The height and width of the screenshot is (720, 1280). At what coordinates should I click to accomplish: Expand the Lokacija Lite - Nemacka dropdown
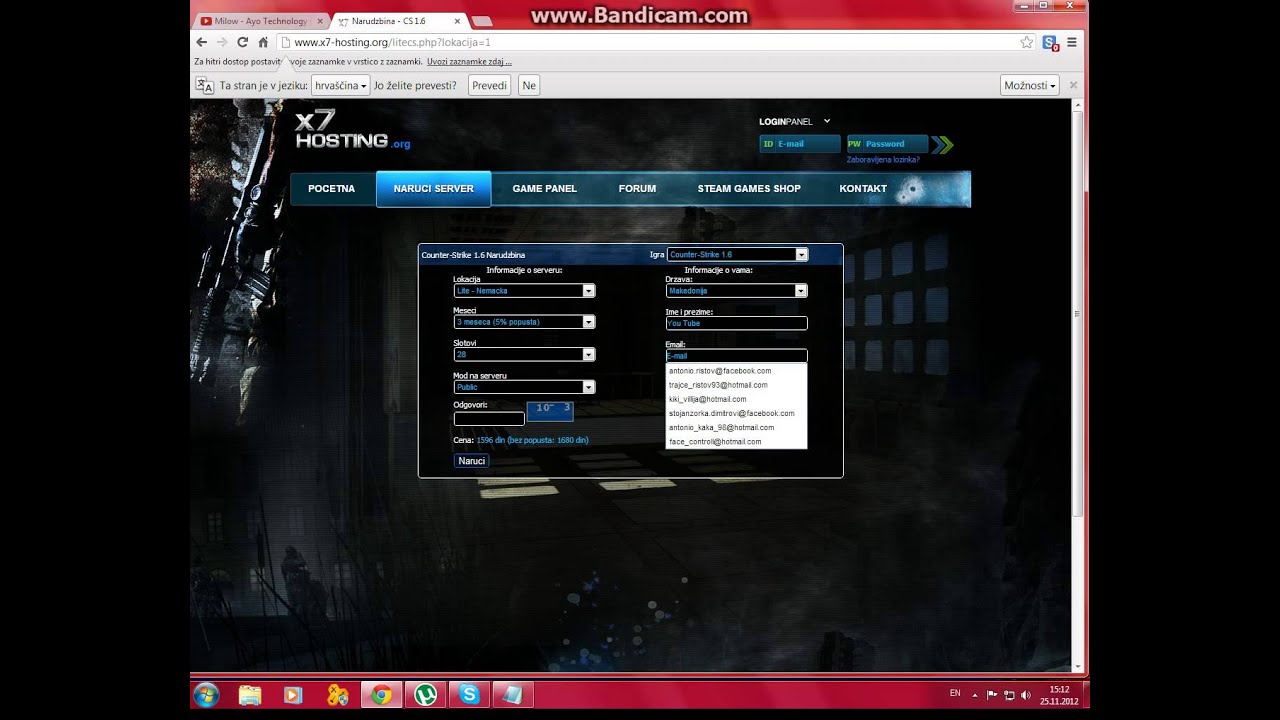(524, 291)
